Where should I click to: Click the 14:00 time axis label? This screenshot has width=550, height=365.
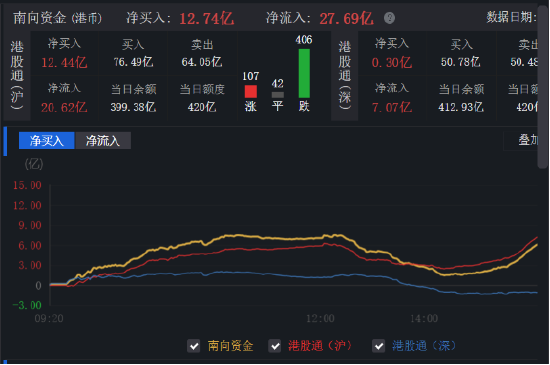point(424,318)
